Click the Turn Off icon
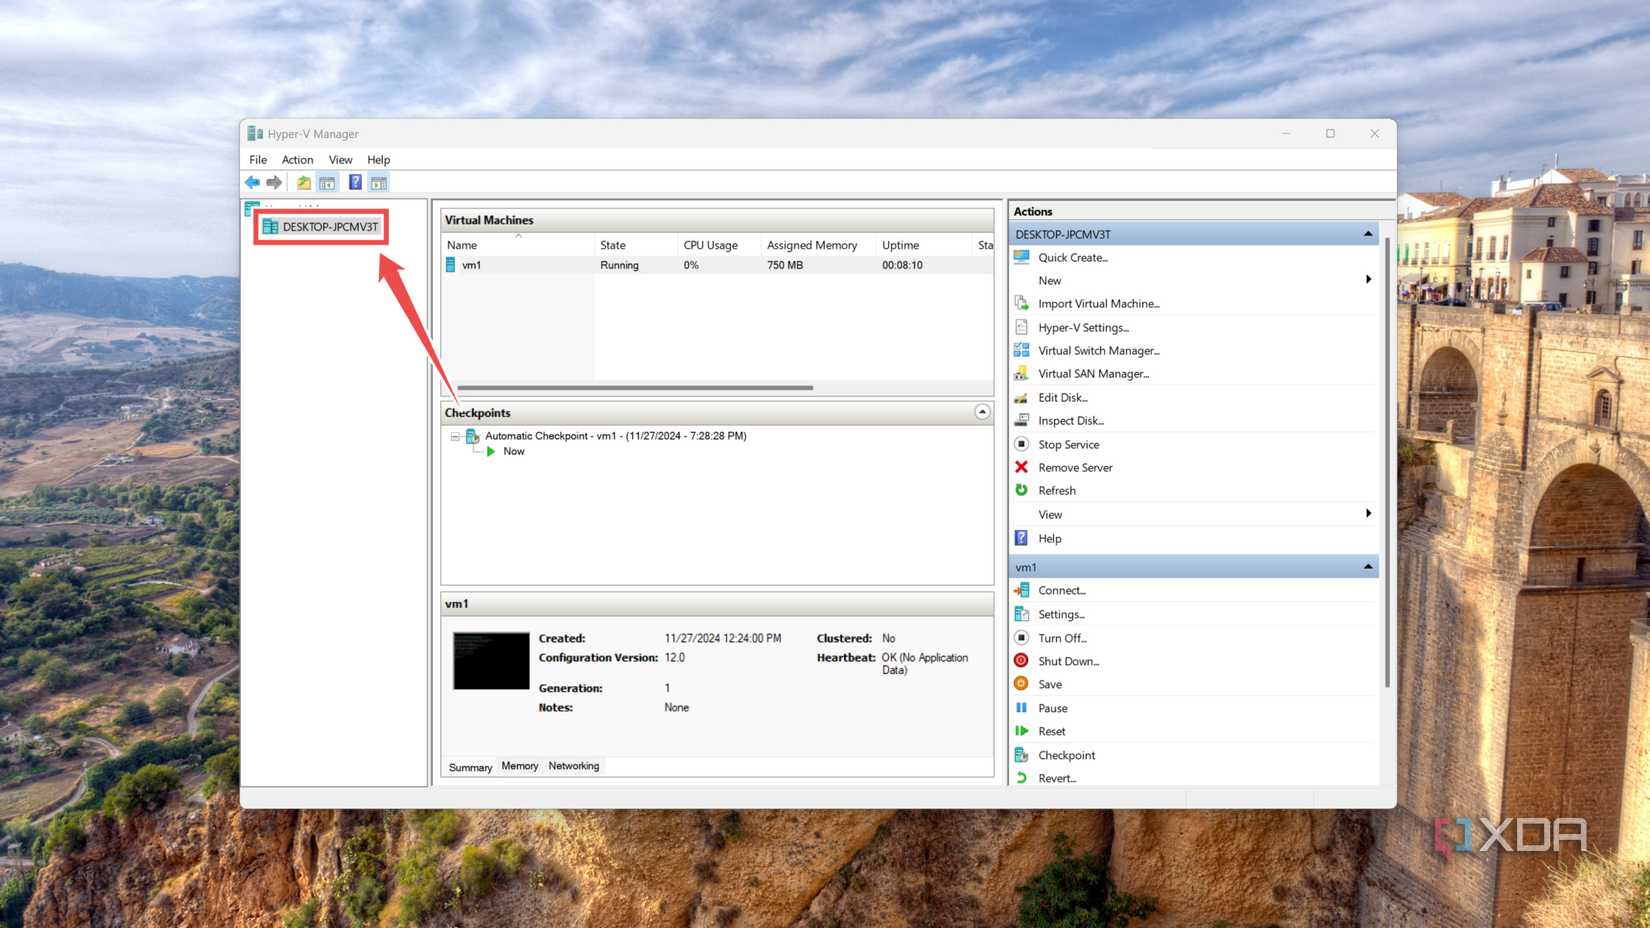This screenshot has width=1650, height=928. click(1021, 638)
